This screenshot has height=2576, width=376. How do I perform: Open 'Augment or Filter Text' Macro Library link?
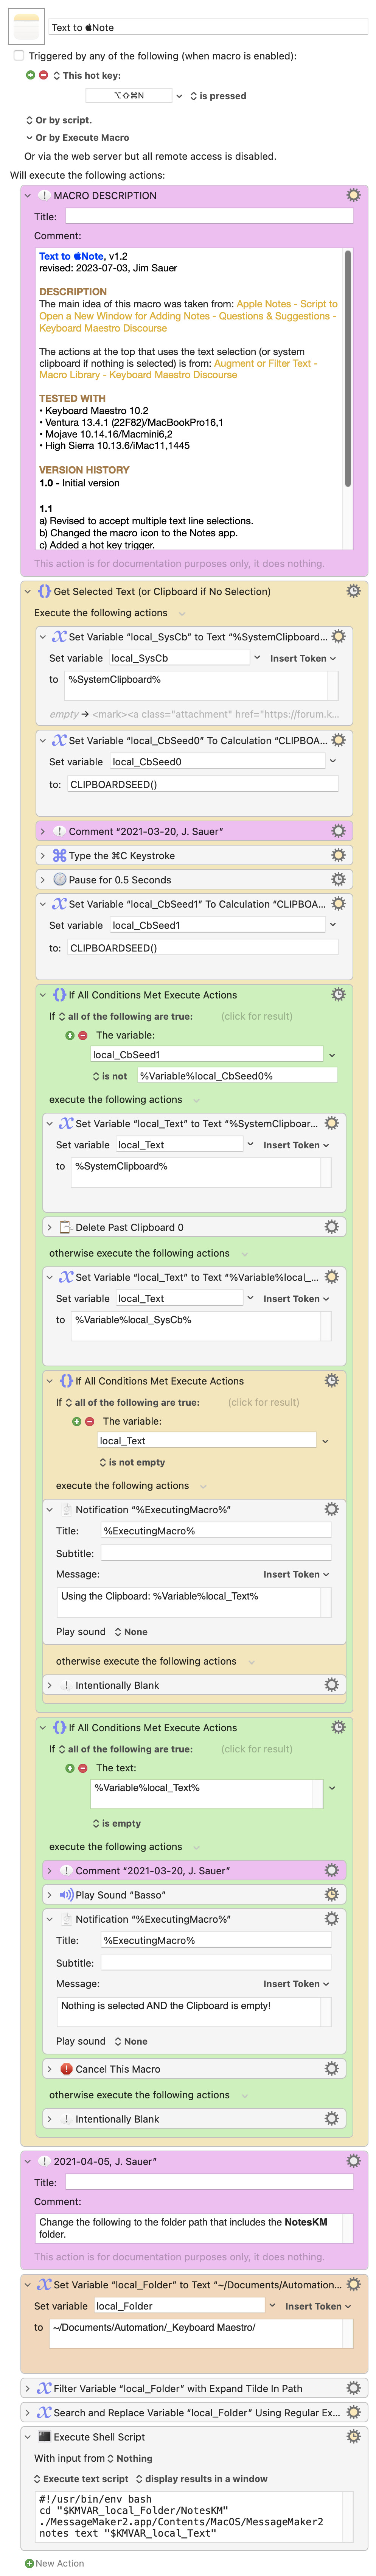tap(178, 369)
